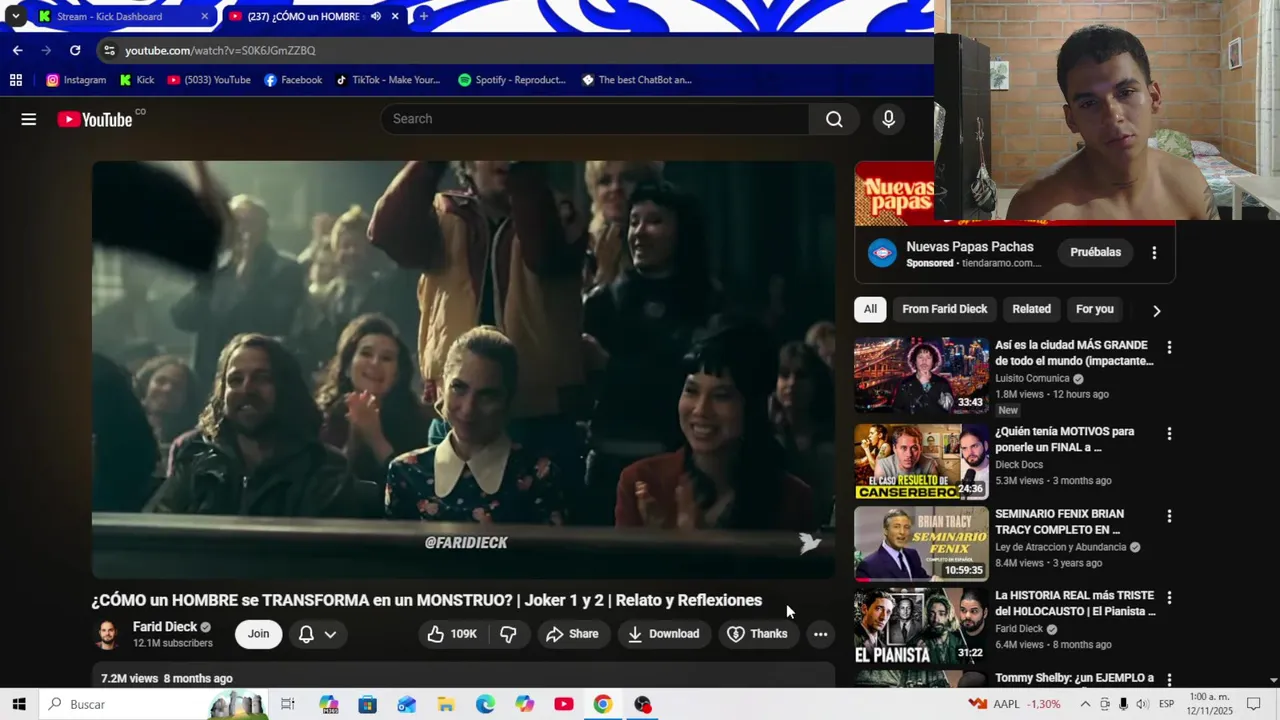This screenshot has height=720, width=1280.
Task: Open Farid Dieck channel avatar
Action: coord(107,634)
